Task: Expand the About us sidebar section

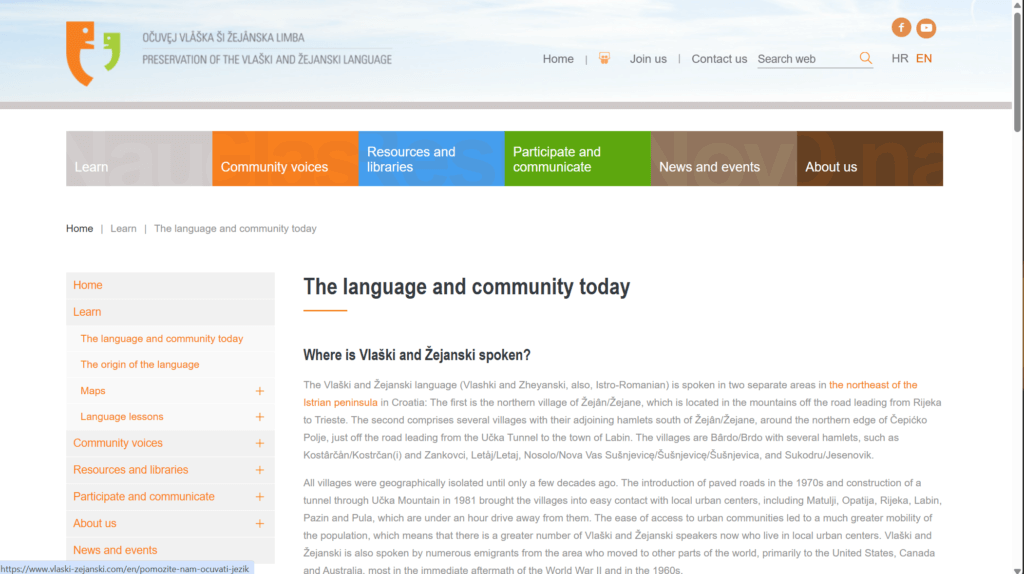Action: tap(260, 523)
